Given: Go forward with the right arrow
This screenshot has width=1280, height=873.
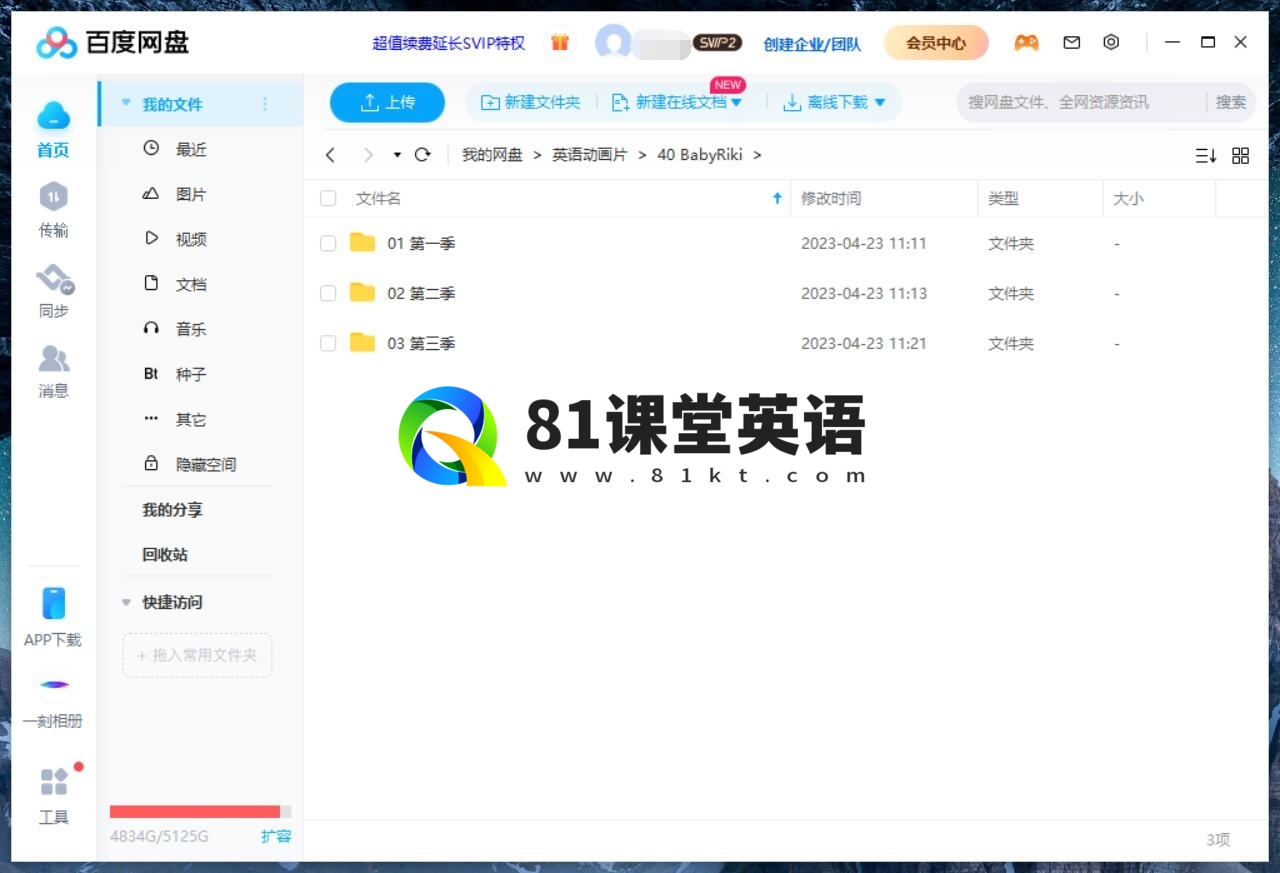Looking at the screenshot, I should click(368, 155).
